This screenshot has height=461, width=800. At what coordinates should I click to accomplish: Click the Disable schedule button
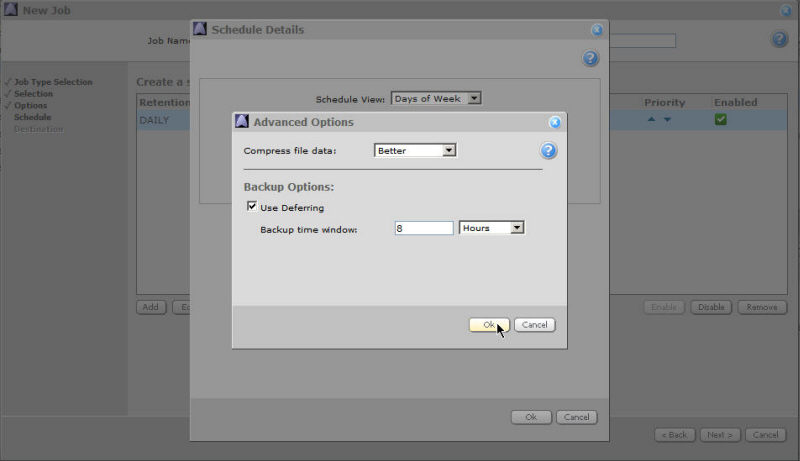point(711,307)
